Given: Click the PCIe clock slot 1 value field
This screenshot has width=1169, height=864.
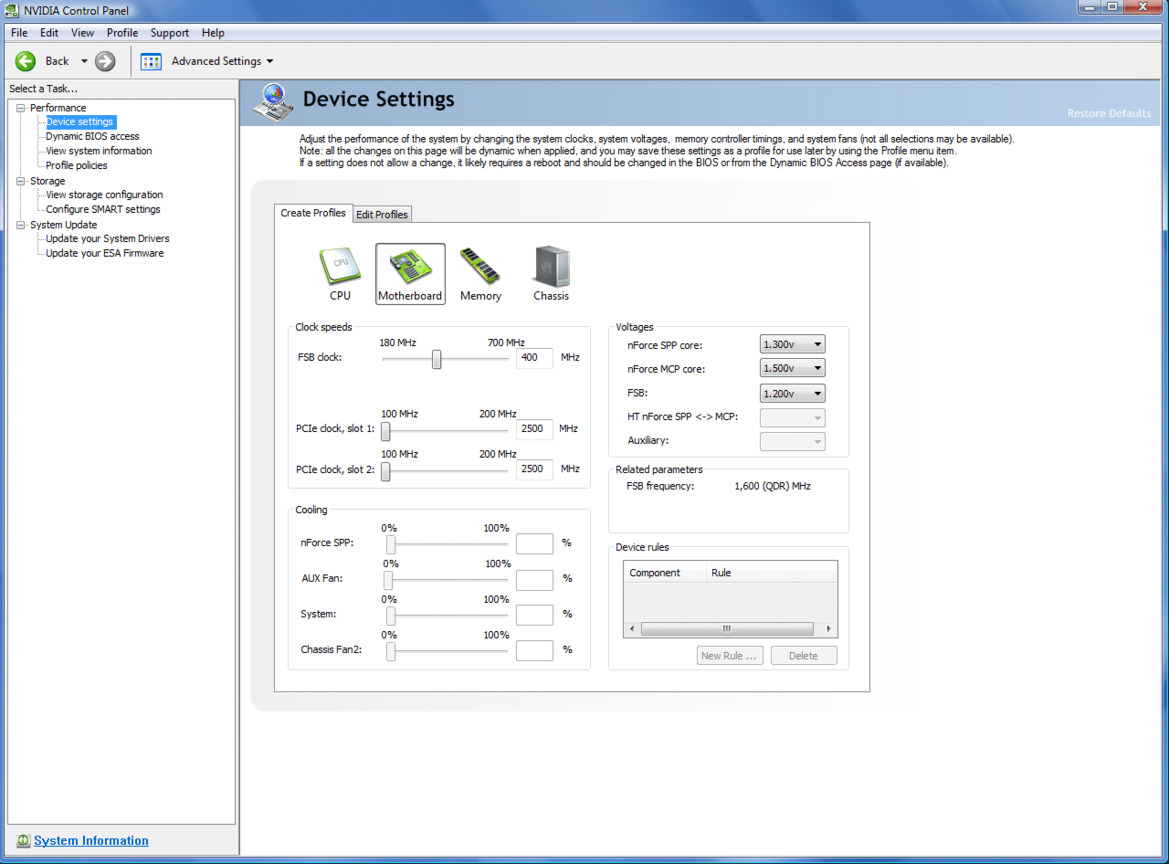Looking at the screenshot, I should pos(535,429).
